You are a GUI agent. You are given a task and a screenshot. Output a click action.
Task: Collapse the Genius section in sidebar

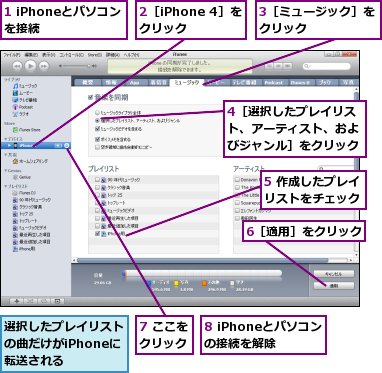(5, 170)
